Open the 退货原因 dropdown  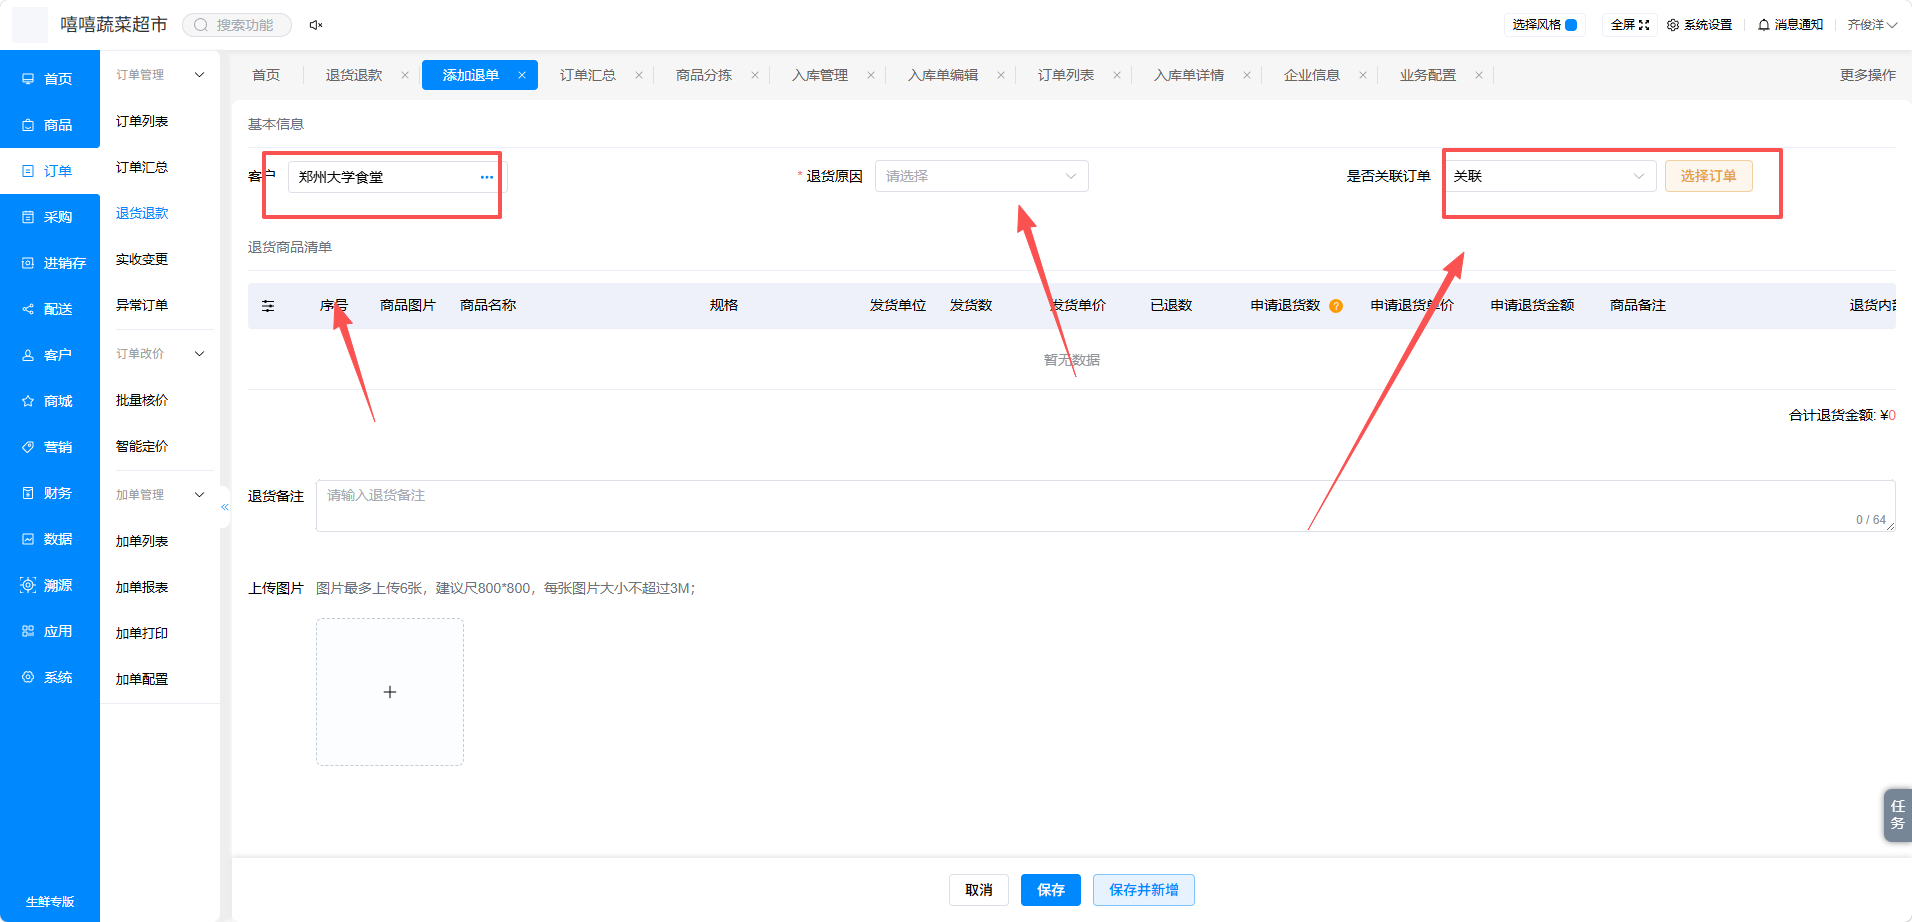tap(981, 176)
